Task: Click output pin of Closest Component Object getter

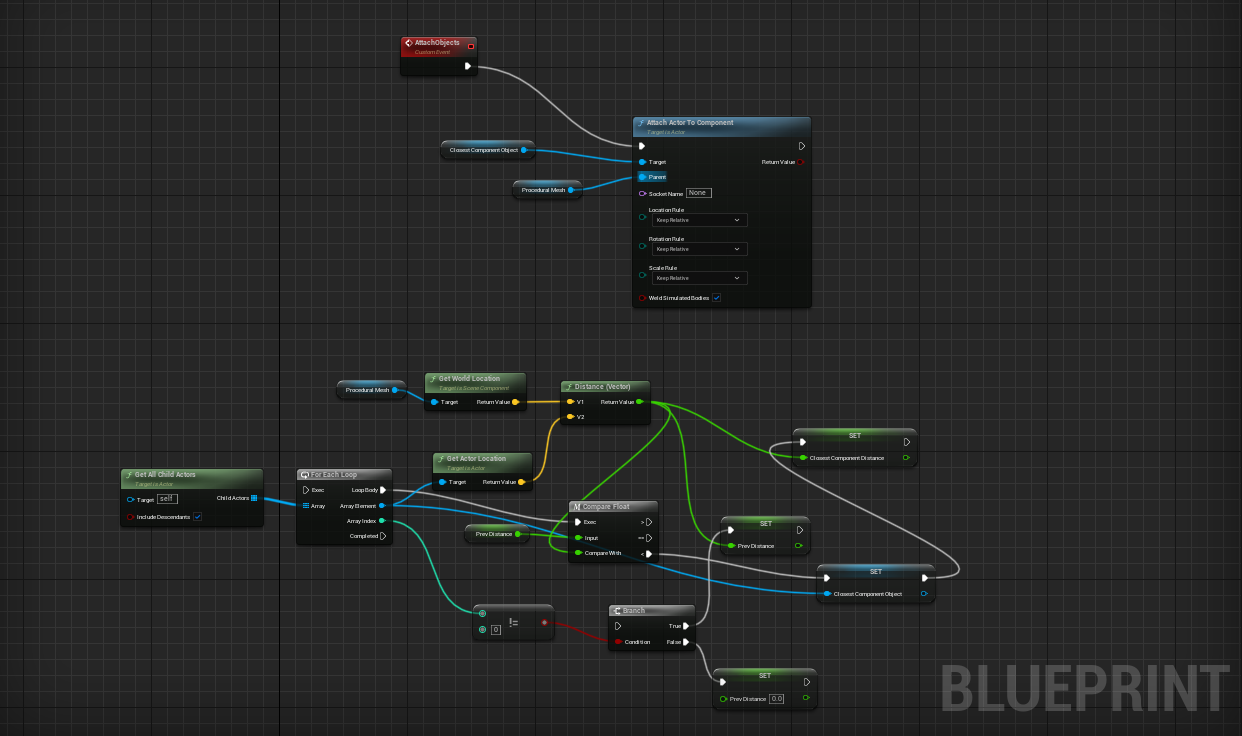Action: pyautogui.click(x=524, y=150)
